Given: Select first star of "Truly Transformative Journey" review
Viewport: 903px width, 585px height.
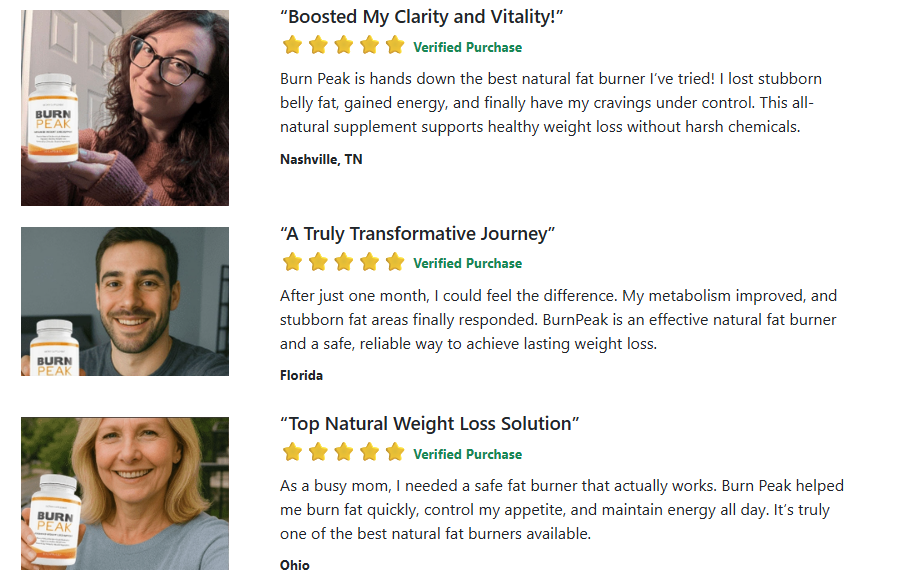Looking at the screenshot, I should [x=292, y=262].
